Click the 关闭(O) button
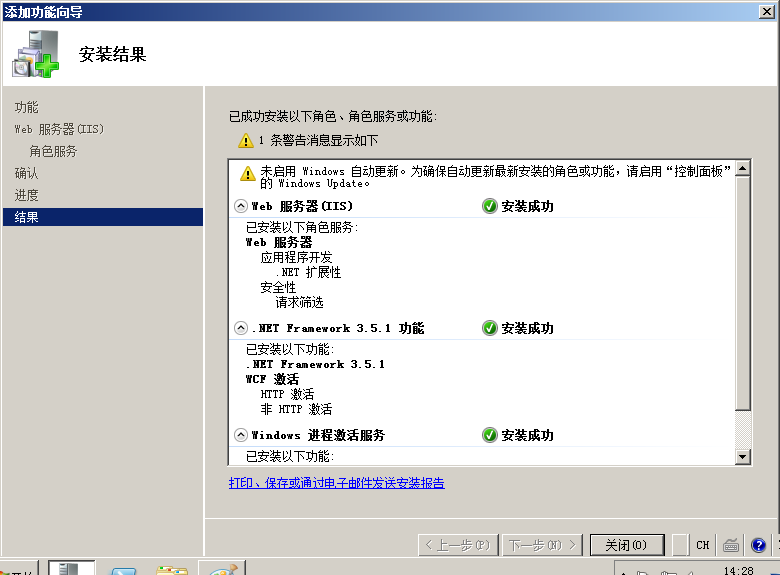The image size is (780, 575). (x=626, y=545)
